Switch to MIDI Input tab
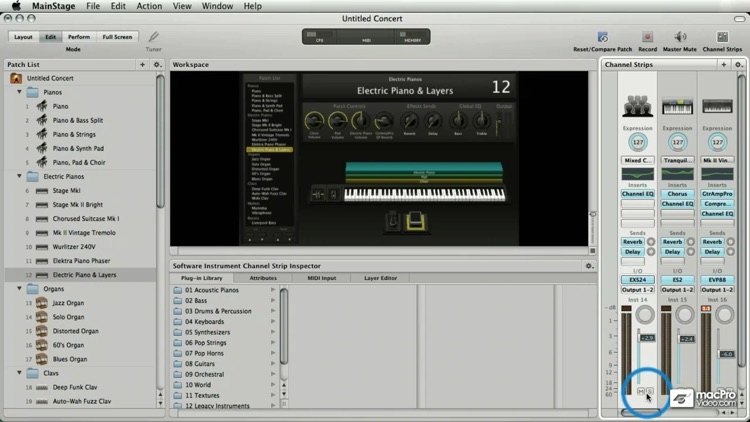750x422 pixels. [x=321, y=278]
